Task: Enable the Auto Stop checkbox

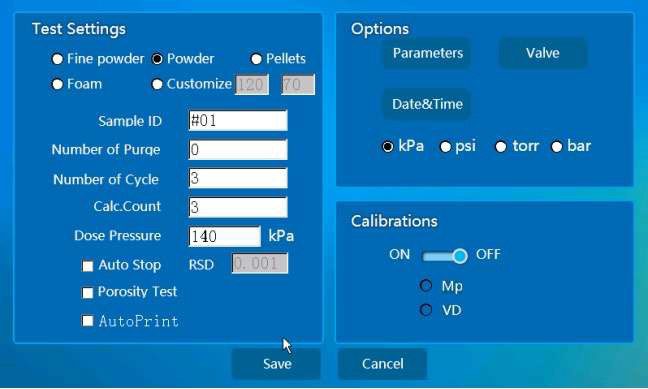Action: coord(88,266)
